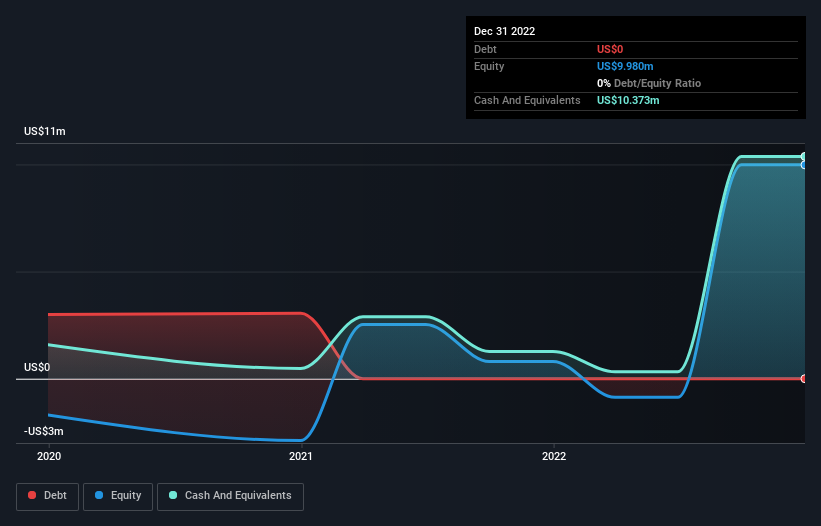Toggle the Cash And Equivalents legend button

230,496
